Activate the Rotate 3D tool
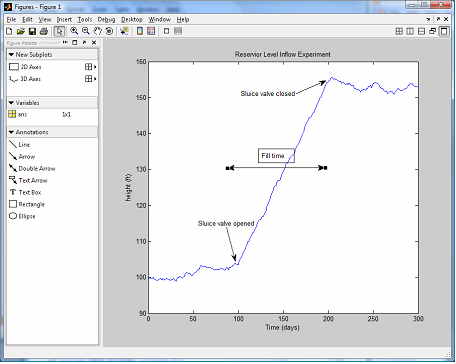 click(109, 31)
